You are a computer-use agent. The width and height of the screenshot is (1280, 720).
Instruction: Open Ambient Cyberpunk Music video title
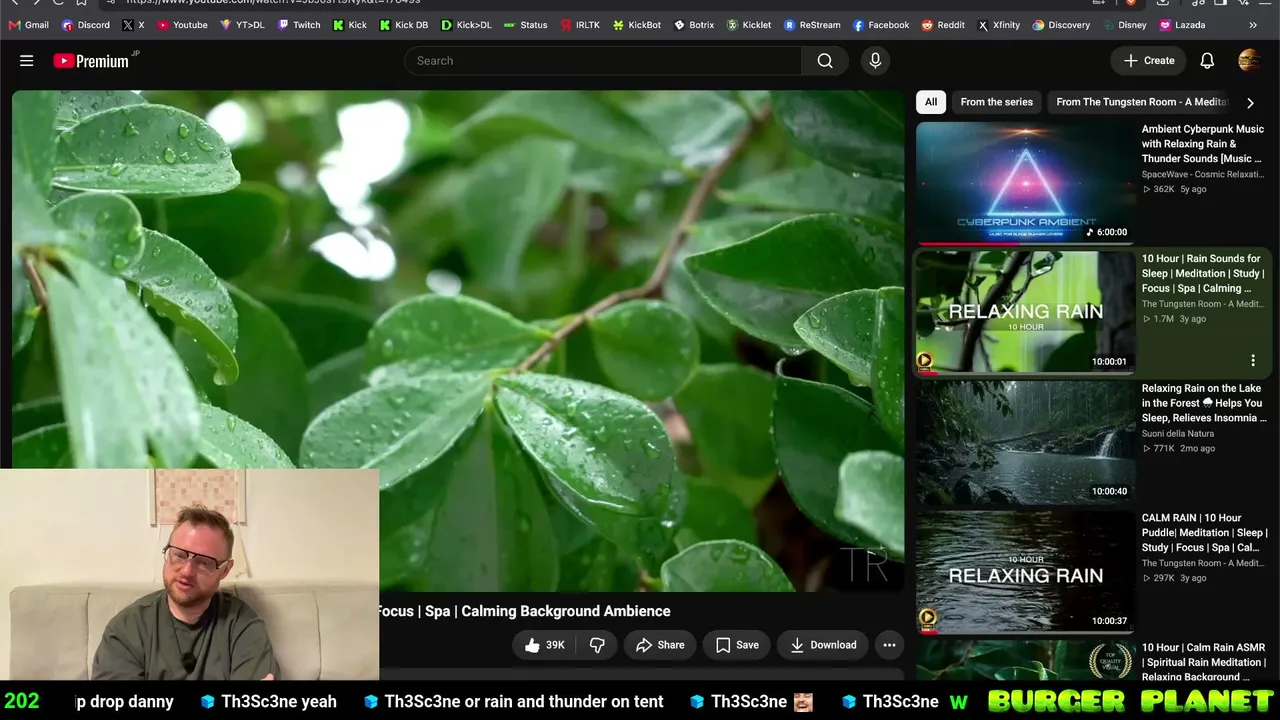[x=1203, y=144]
